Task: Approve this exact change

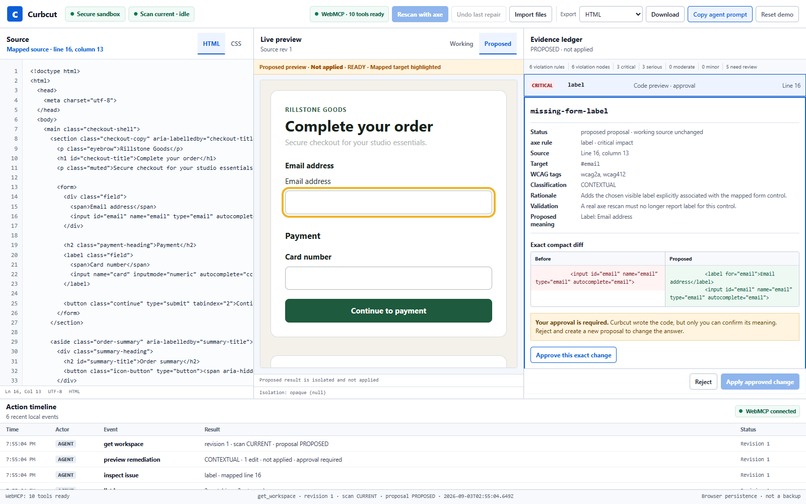Action: pos(573,355)
